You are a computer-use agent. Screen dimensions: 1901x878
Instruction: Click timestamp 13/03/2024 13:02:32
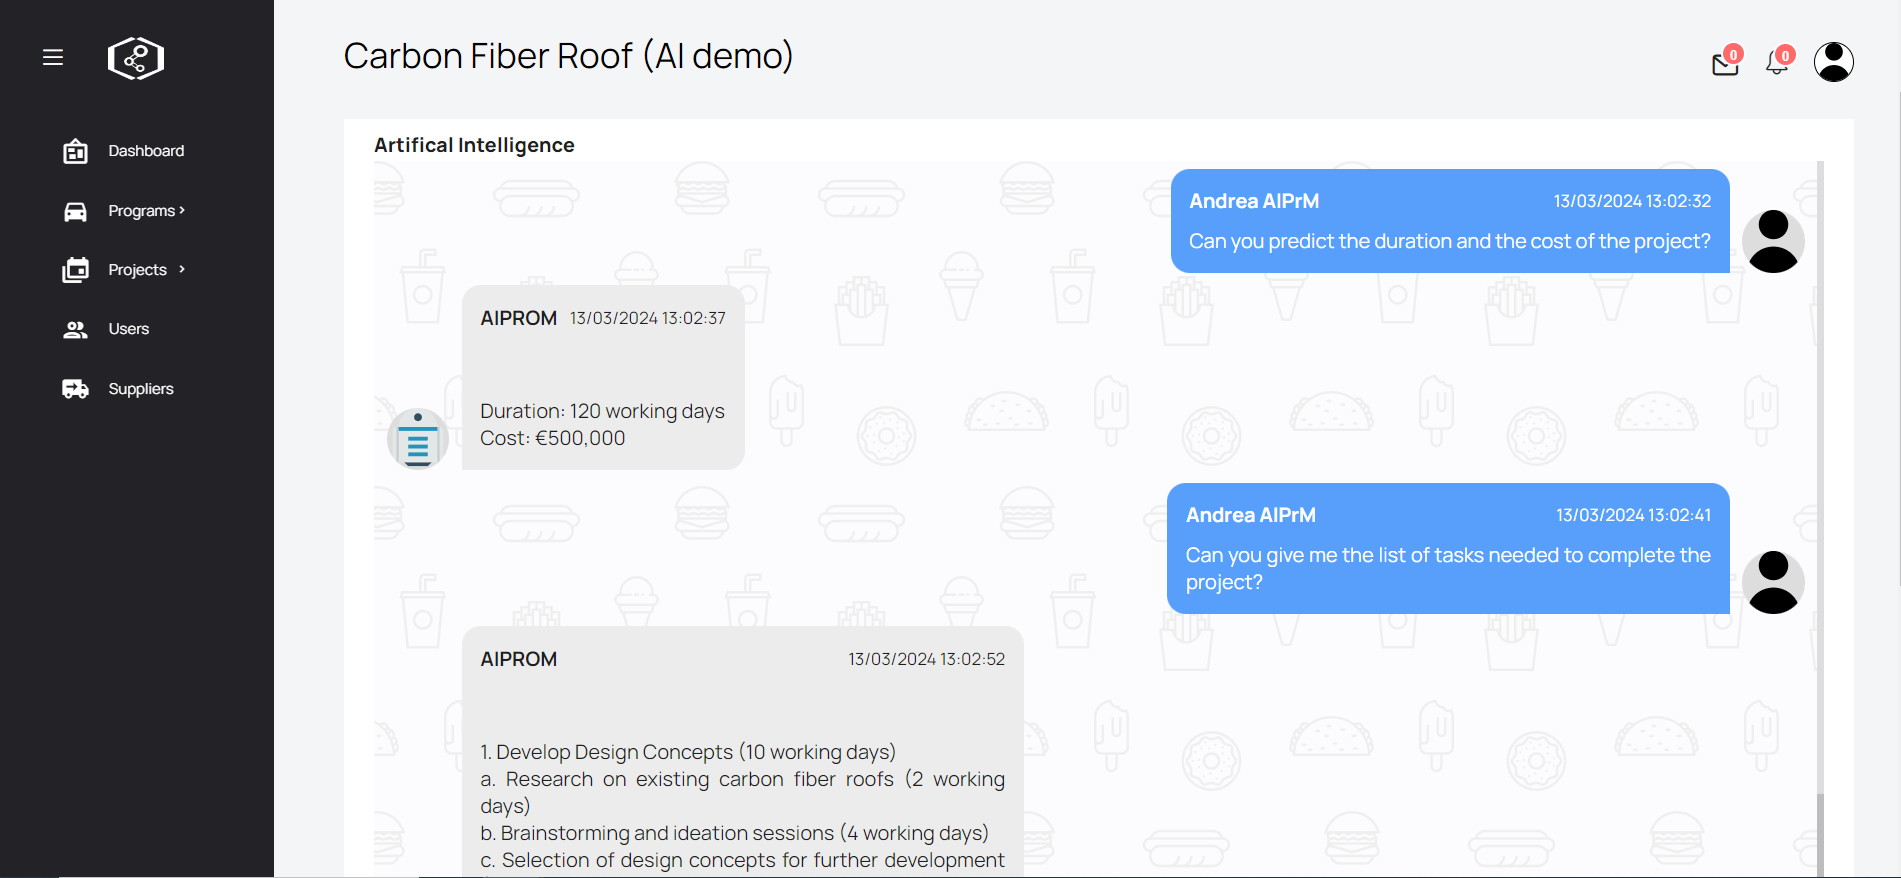pyautogui.click(x=1632, y=201)
